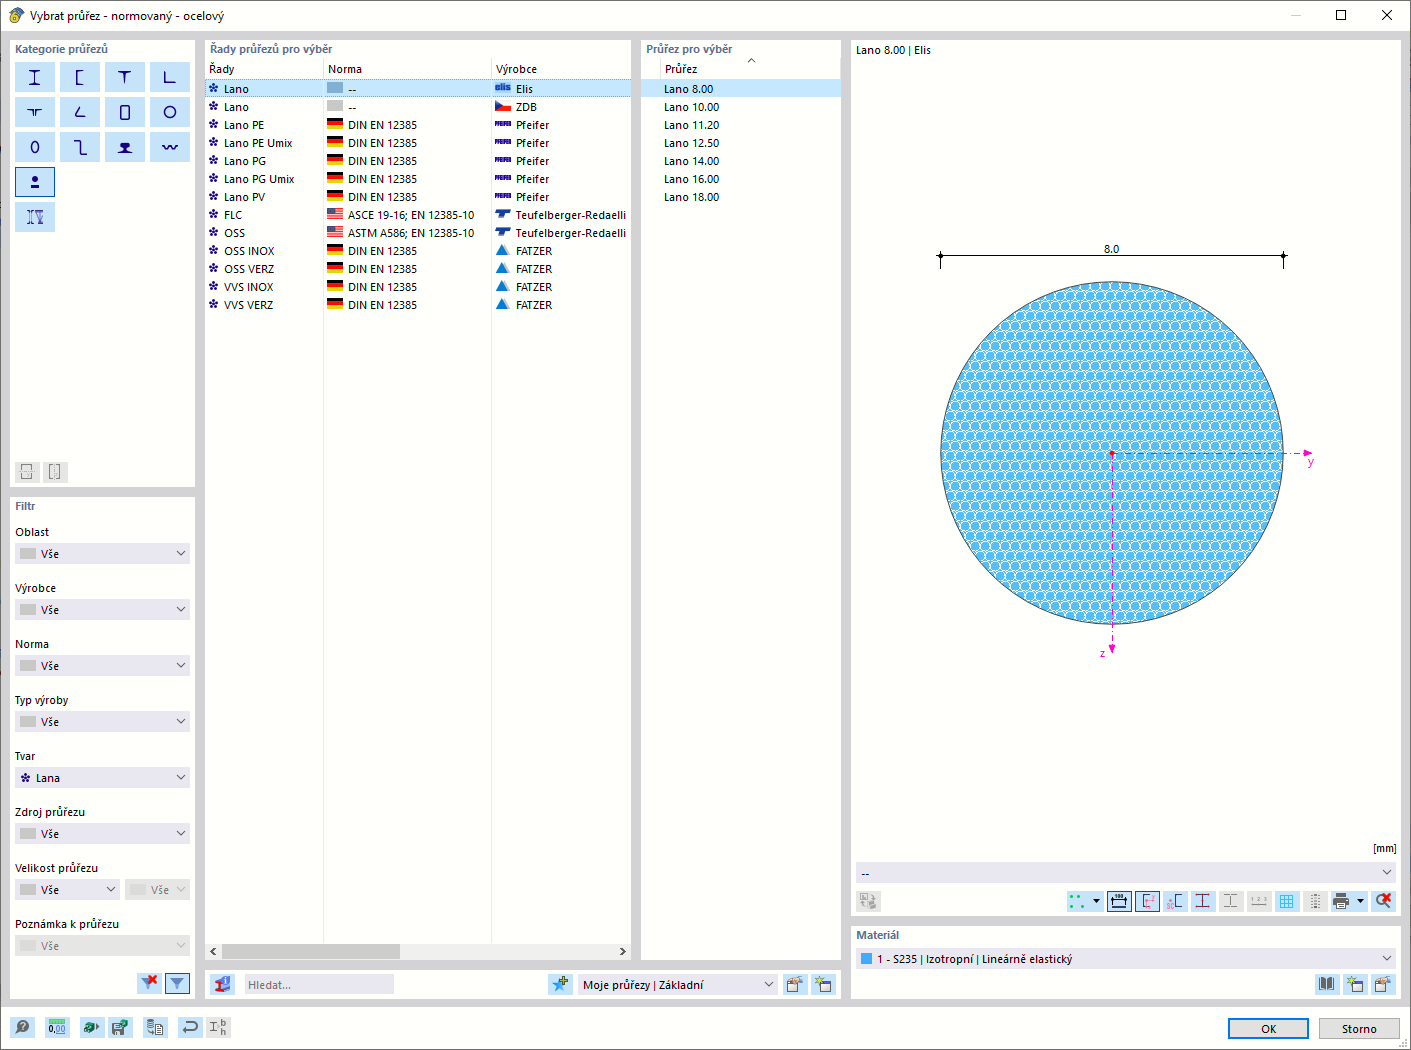Sort by the Výrobce column header
Screen dimensions: 1411x1050
click(561, 69)
